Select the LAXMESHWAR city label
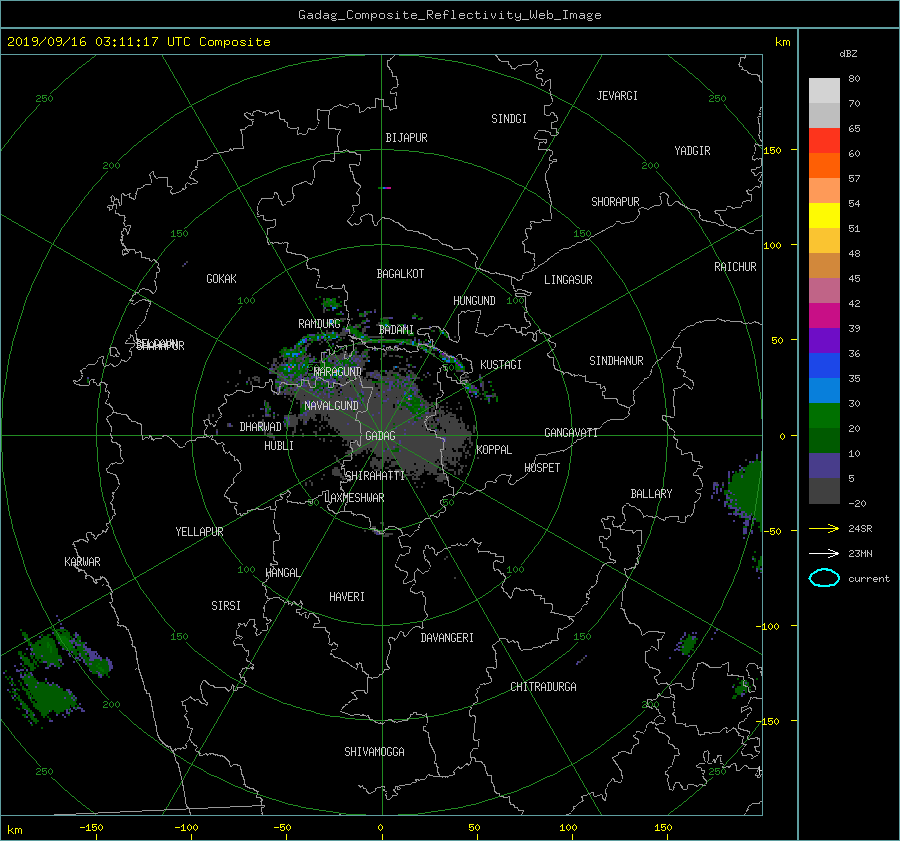Viewport: 900px width, 841px height. click(x=354, y=498)
